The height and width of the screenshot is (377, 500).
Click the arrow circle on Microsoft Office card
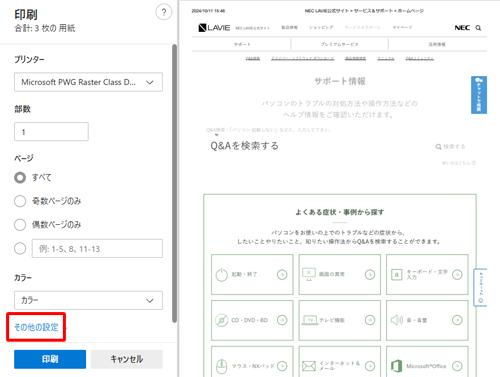pyautogui.click(x=457, y=366)
